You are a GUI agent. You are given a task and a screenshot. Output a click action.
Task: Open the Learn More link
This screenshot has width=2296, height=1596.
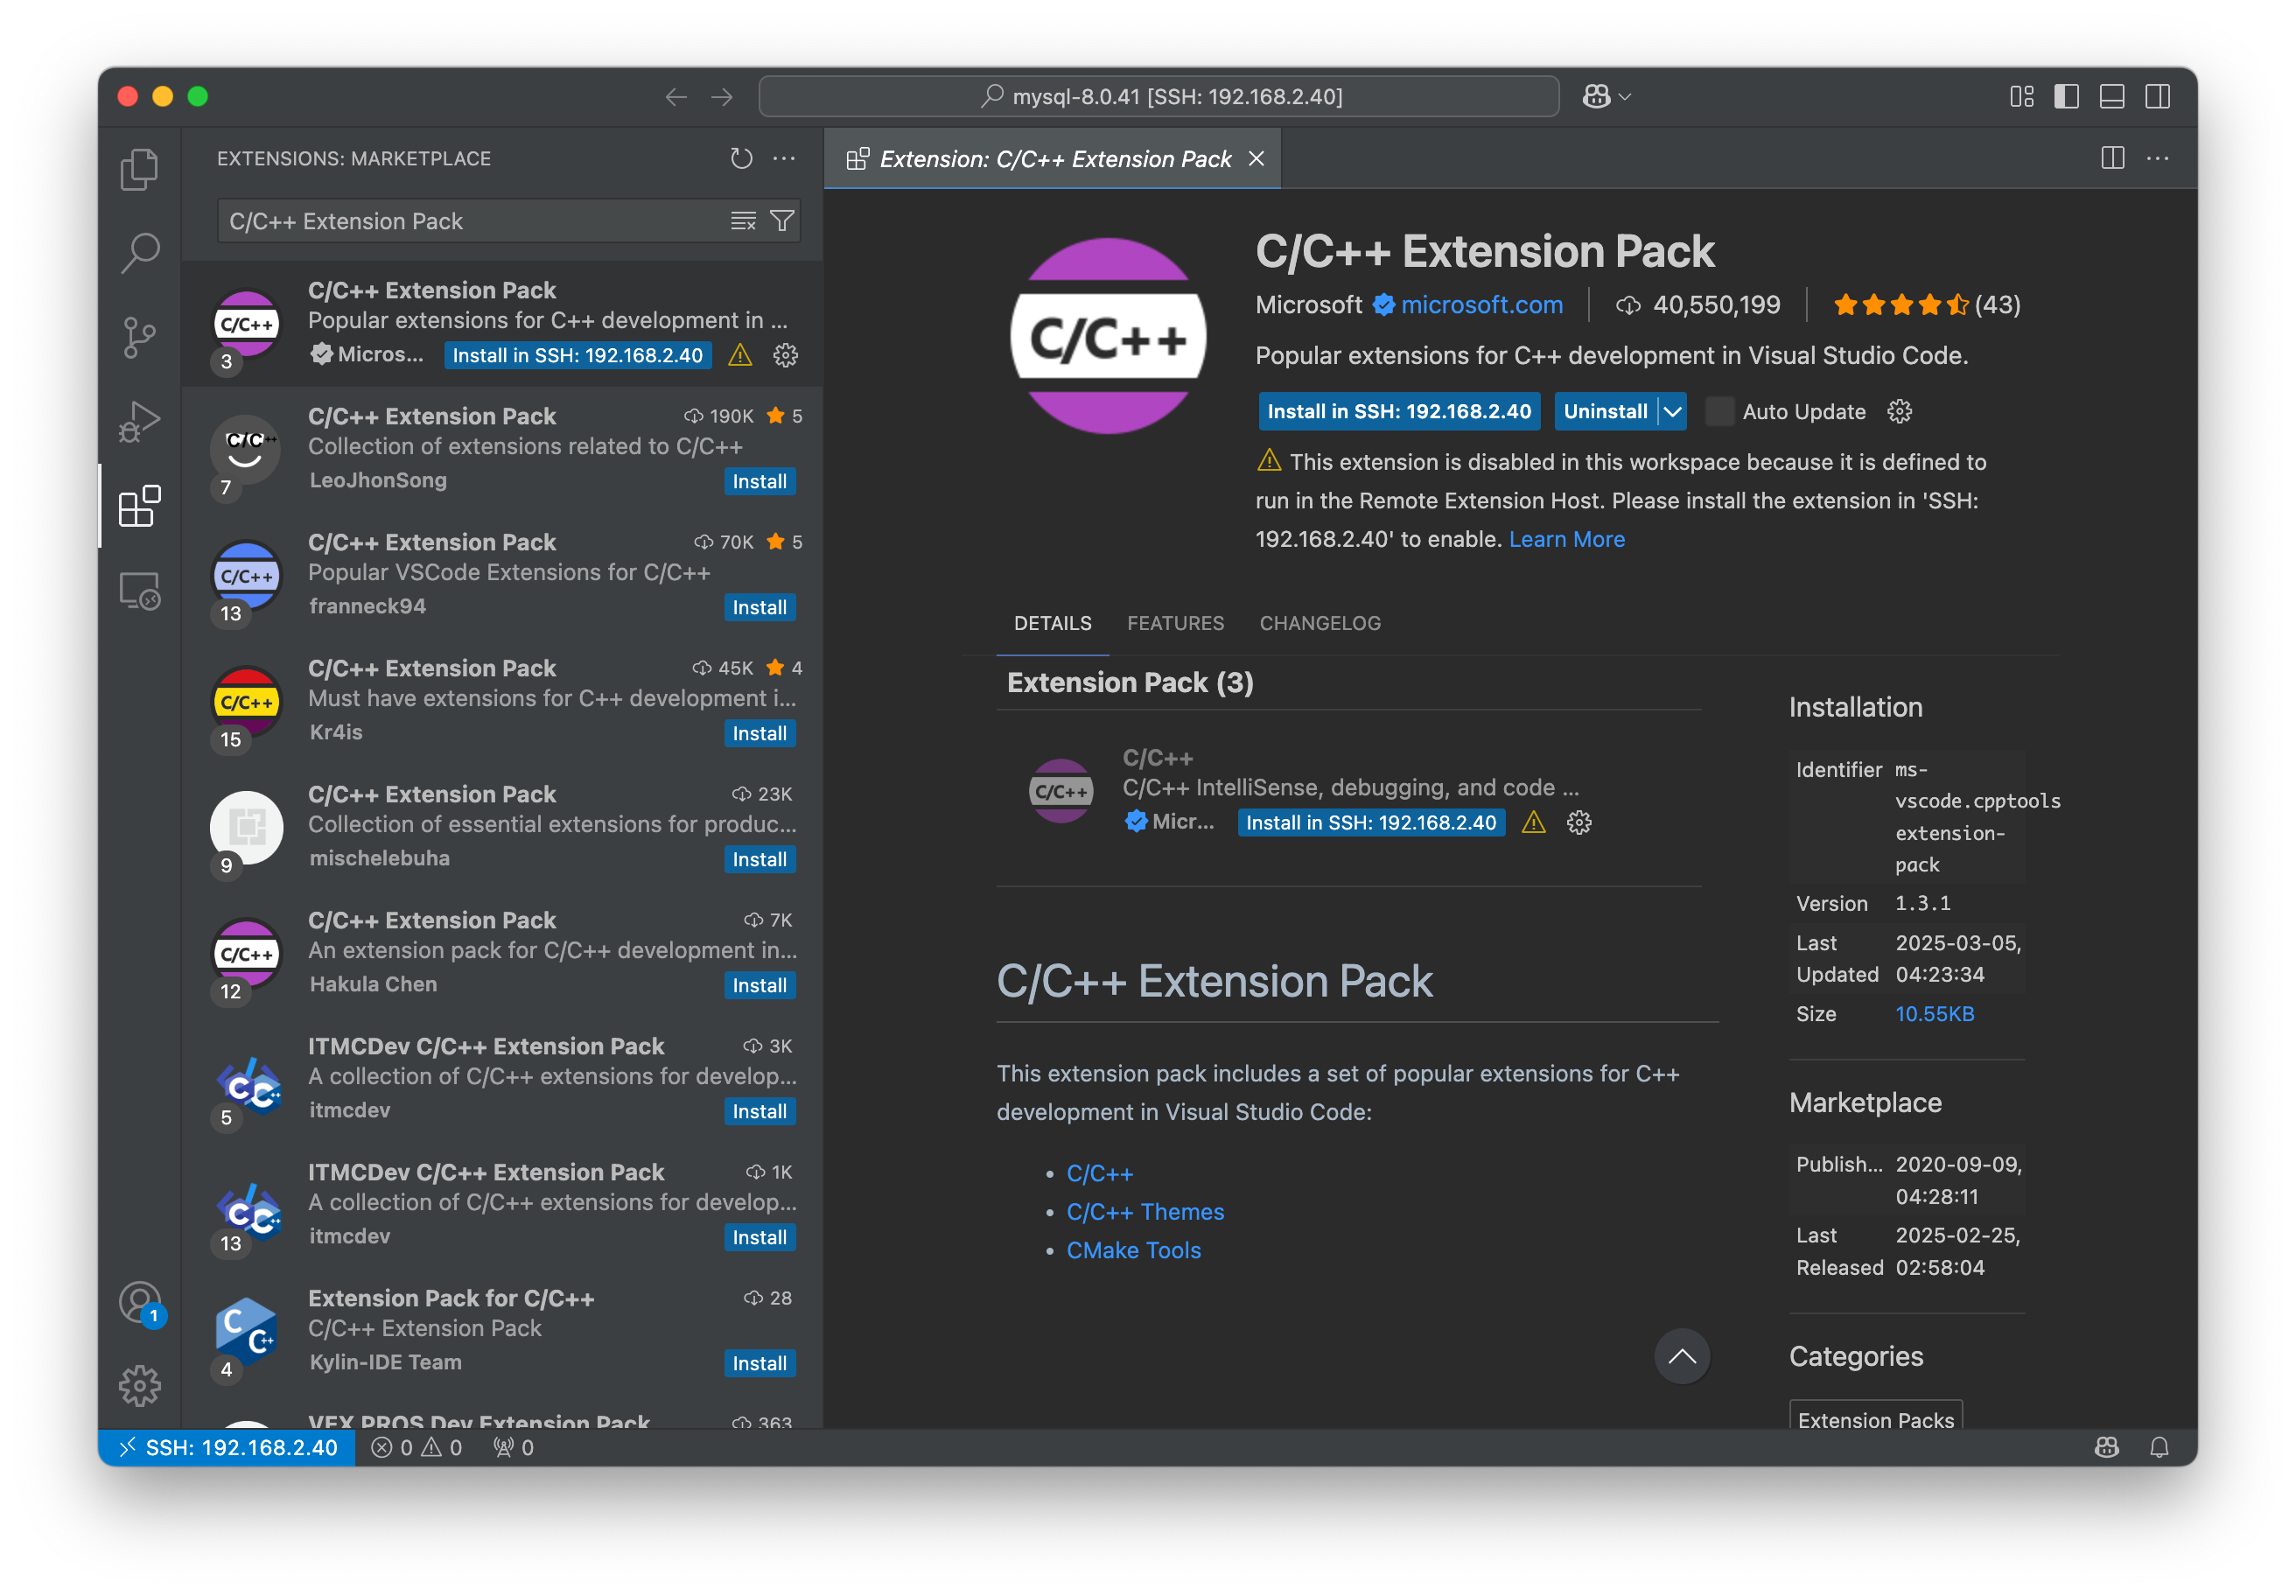coord(1566,539)
